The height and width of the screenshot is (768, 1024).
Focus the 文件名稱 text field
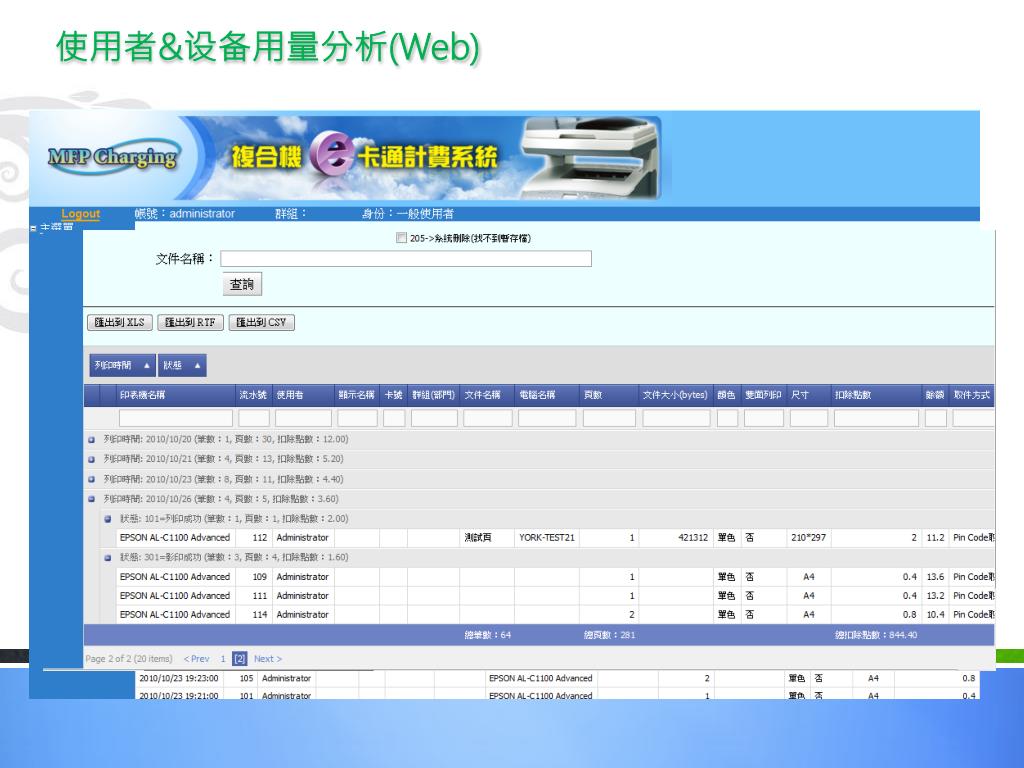[406, 259]
